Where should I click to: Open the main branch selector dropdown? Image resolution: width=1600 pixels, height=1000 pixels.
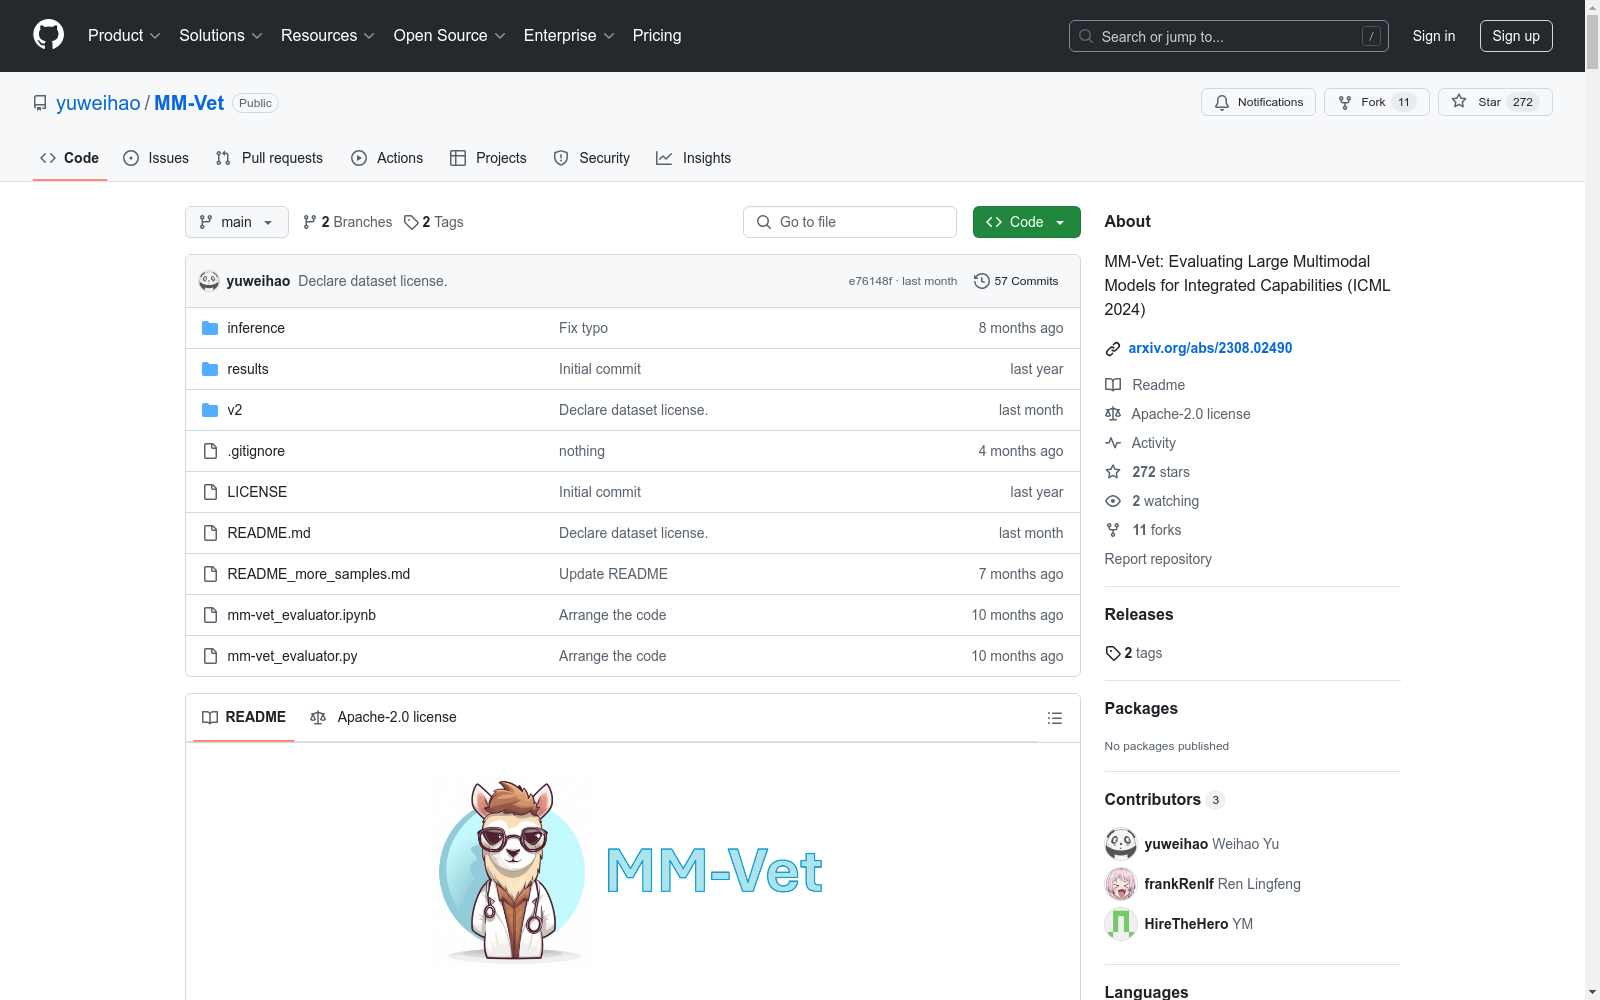(237, 222)
